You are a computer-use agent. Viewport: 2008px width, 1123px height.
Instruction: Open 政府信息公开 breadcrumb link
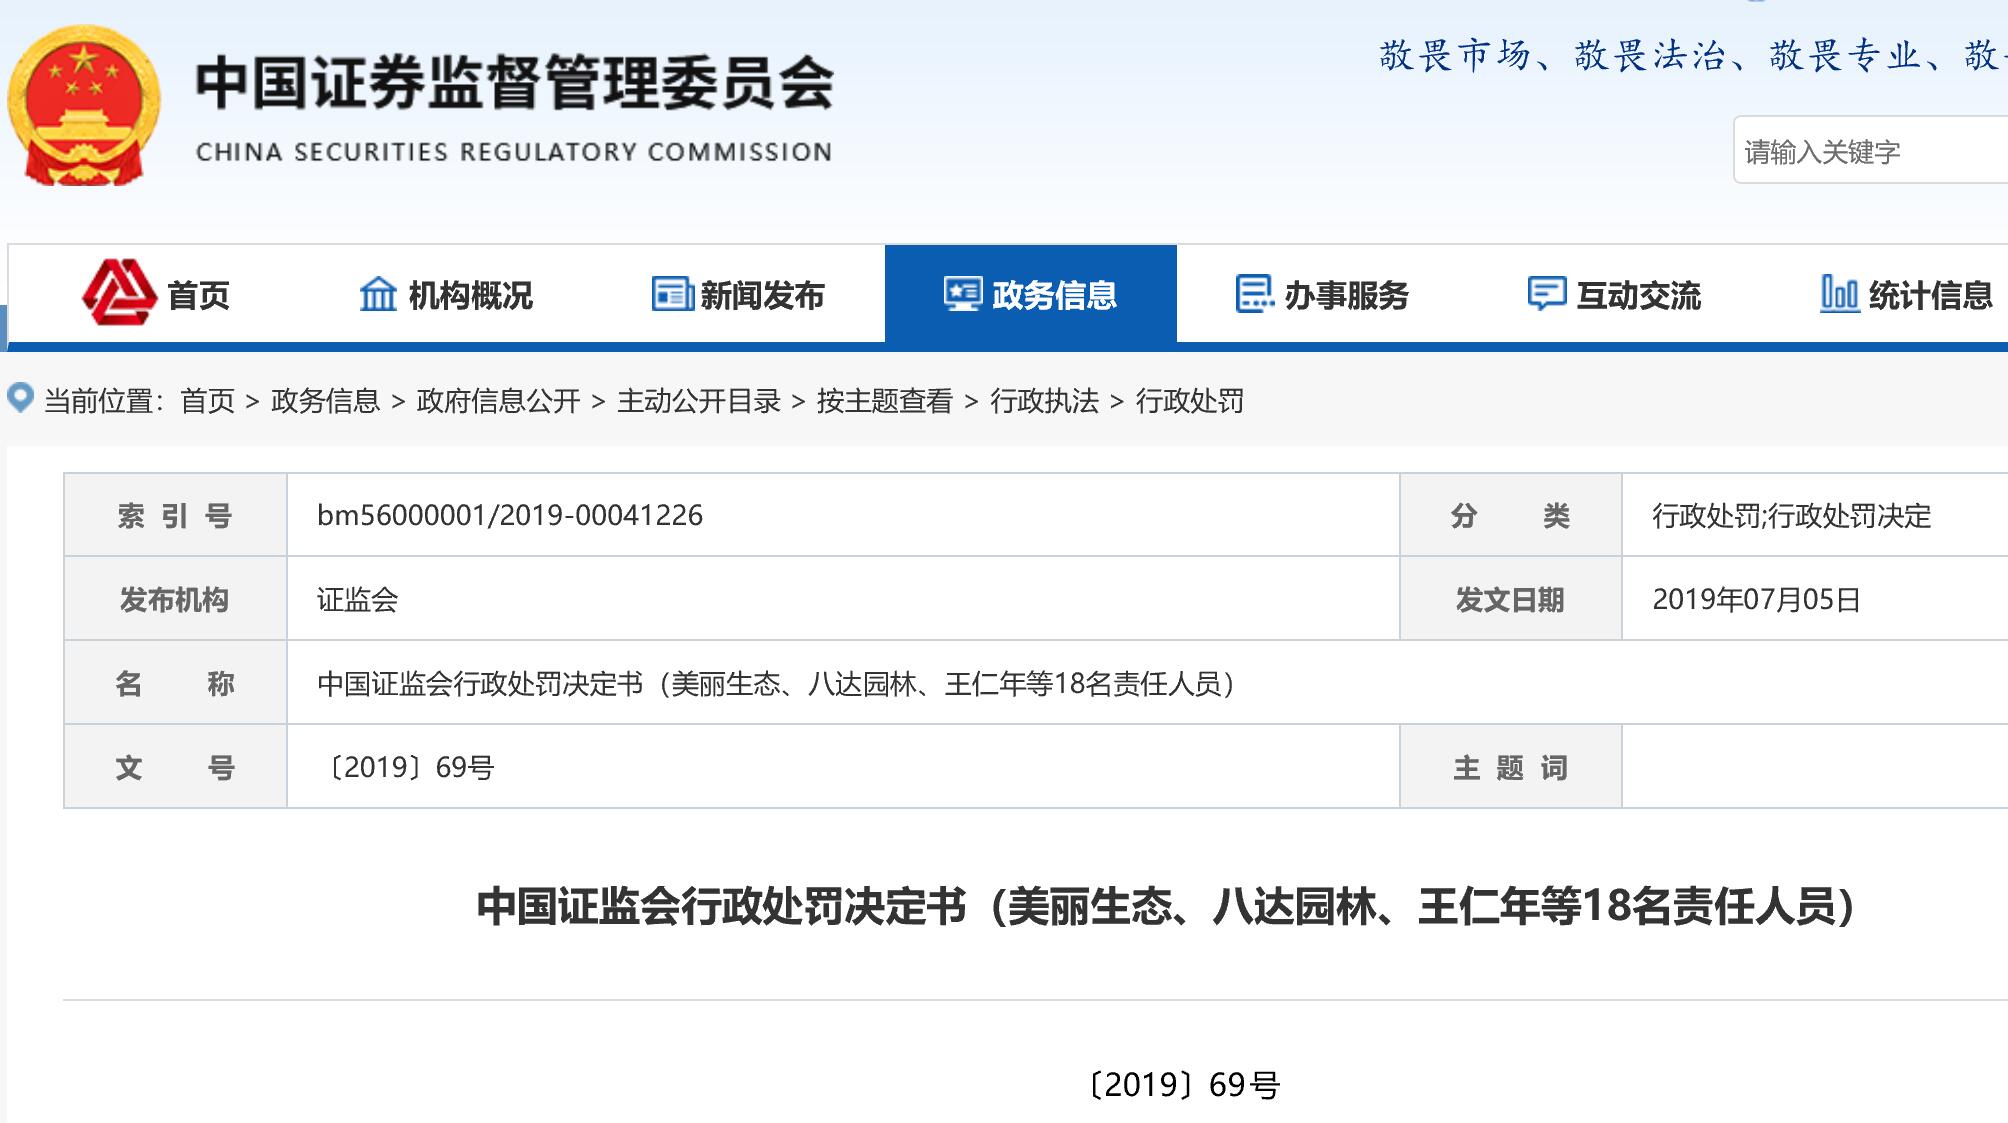pos(498,401)
